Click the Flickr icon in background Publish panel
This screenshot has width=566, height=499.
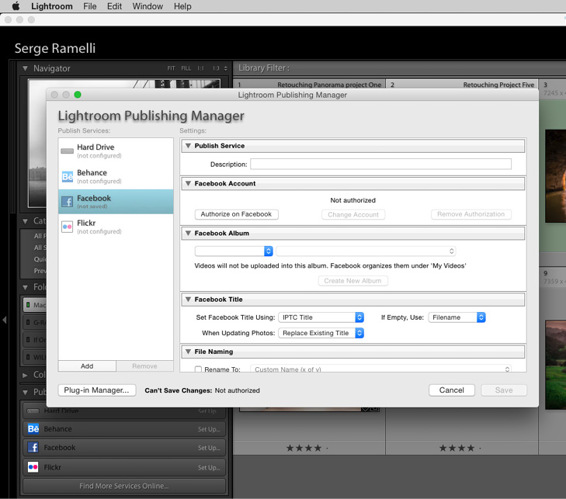33,467
